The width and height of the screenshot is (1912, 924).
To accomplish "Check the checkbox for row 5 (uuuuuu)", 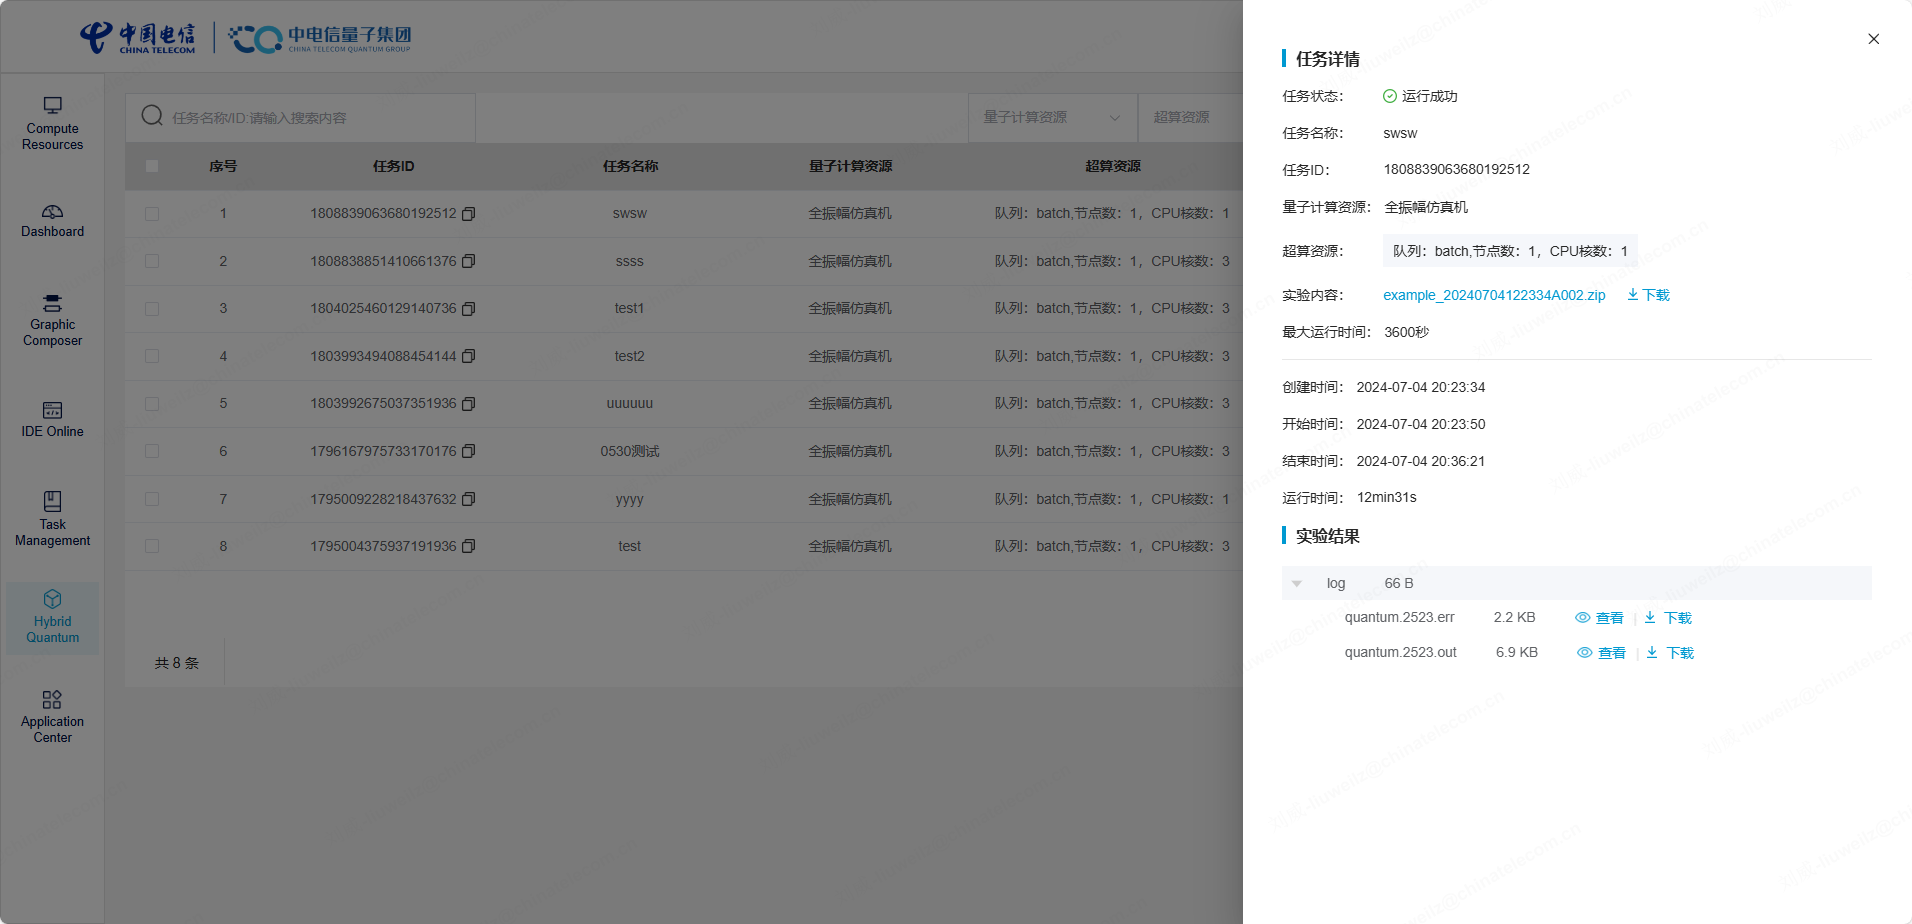I will pos(152,404).
